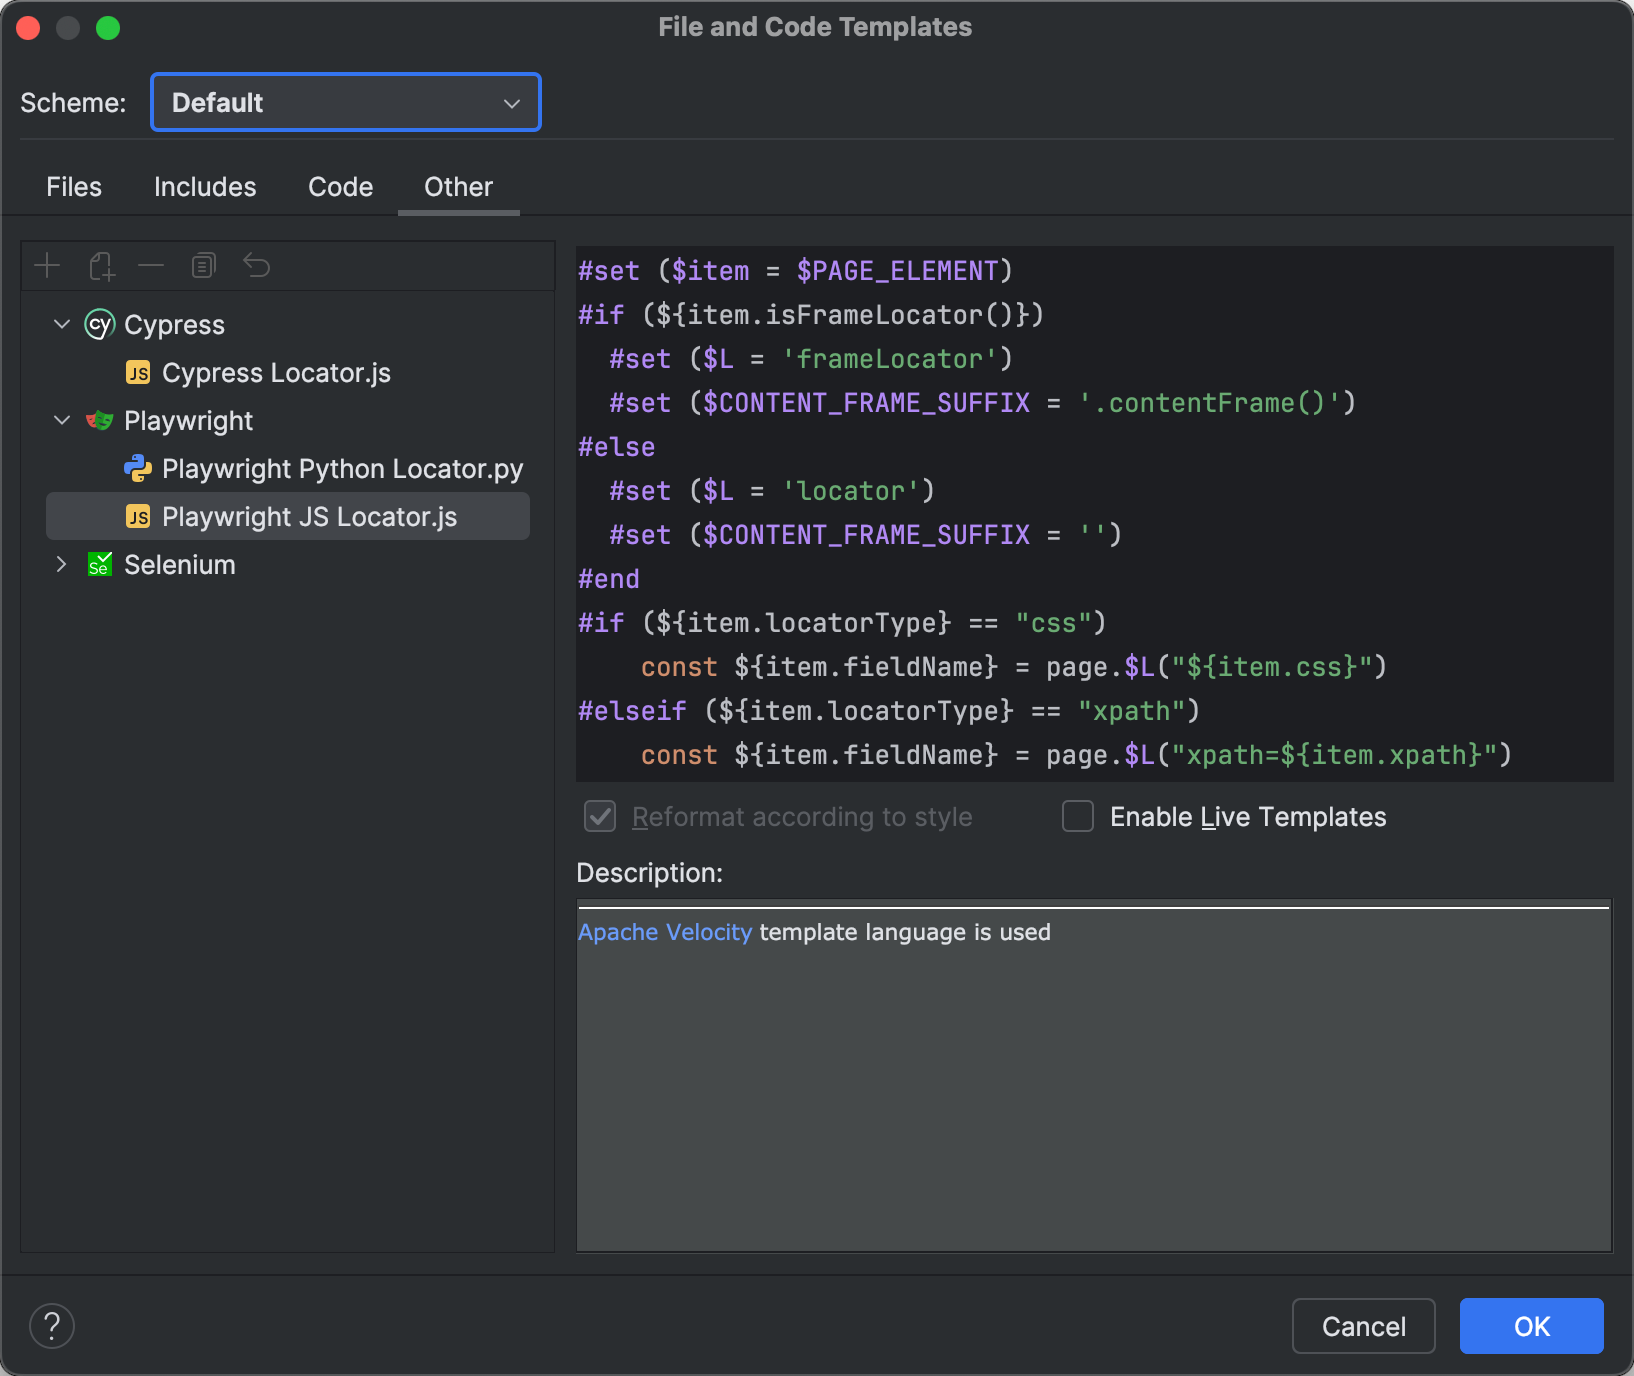The image size is (1634, 1376).
Task: Click the Copy Template toolbar icon
Action: [204, 265]
